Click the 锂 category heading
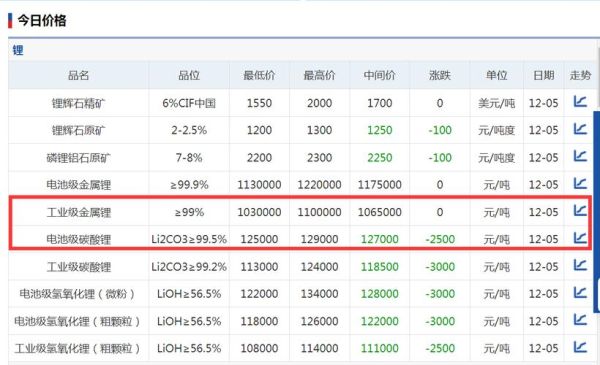This screenshot has height=365, width=600. [x=18, y=50]
